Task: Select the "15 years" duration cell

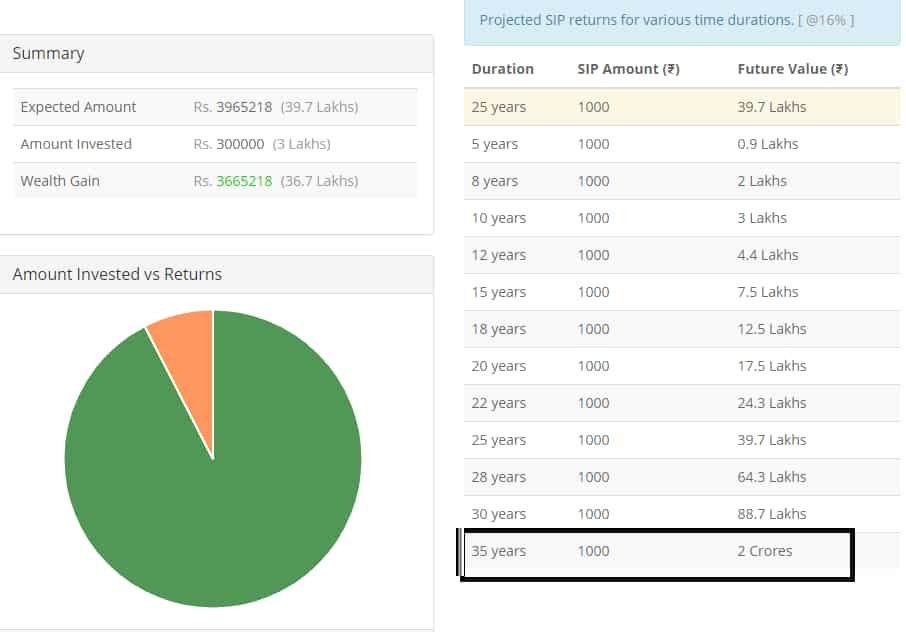Action: pyautogui.click(x=499, y=292)
